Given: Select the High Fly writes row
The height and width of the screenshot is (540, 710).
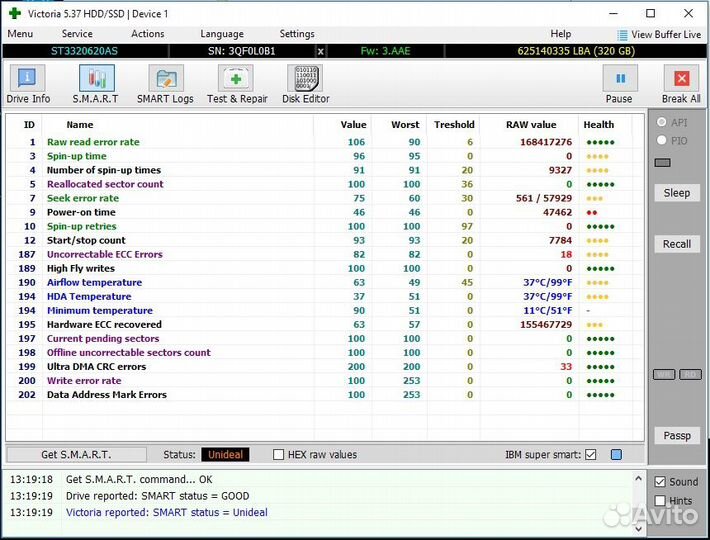Looking at the screenshot, I should click(324, 268).
